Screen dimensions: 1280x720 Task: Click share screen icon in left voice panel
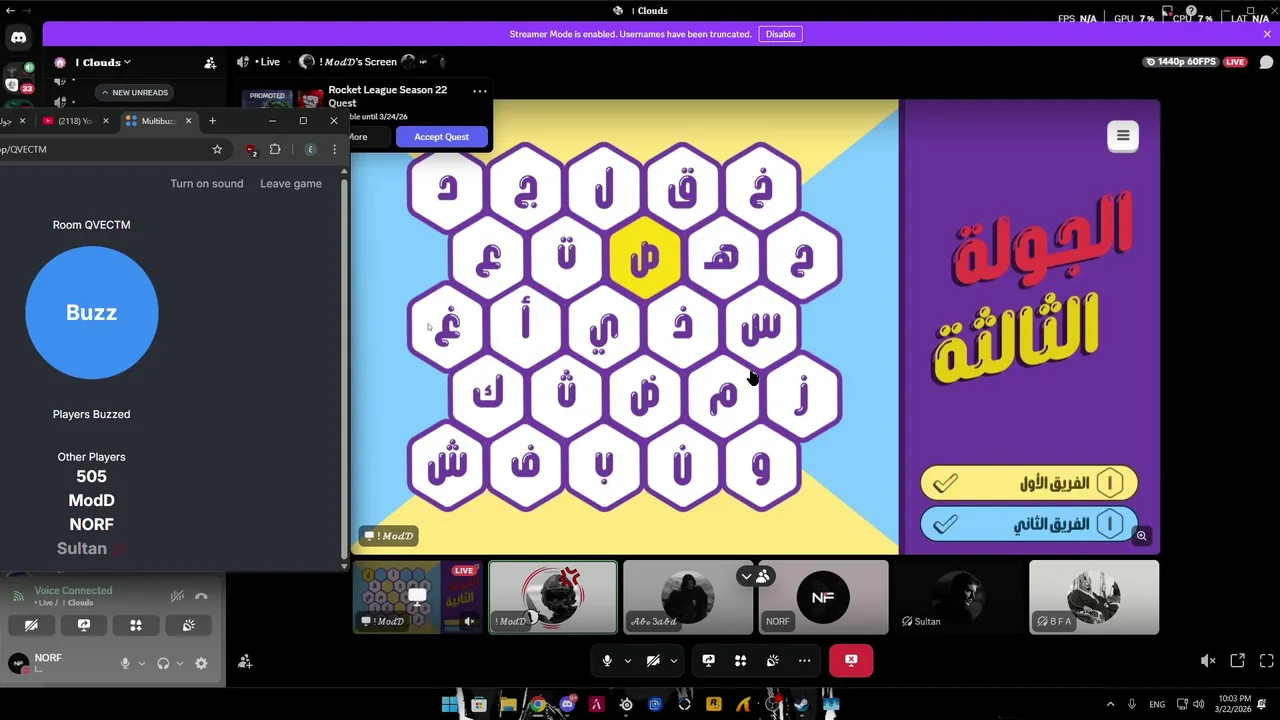84,625
